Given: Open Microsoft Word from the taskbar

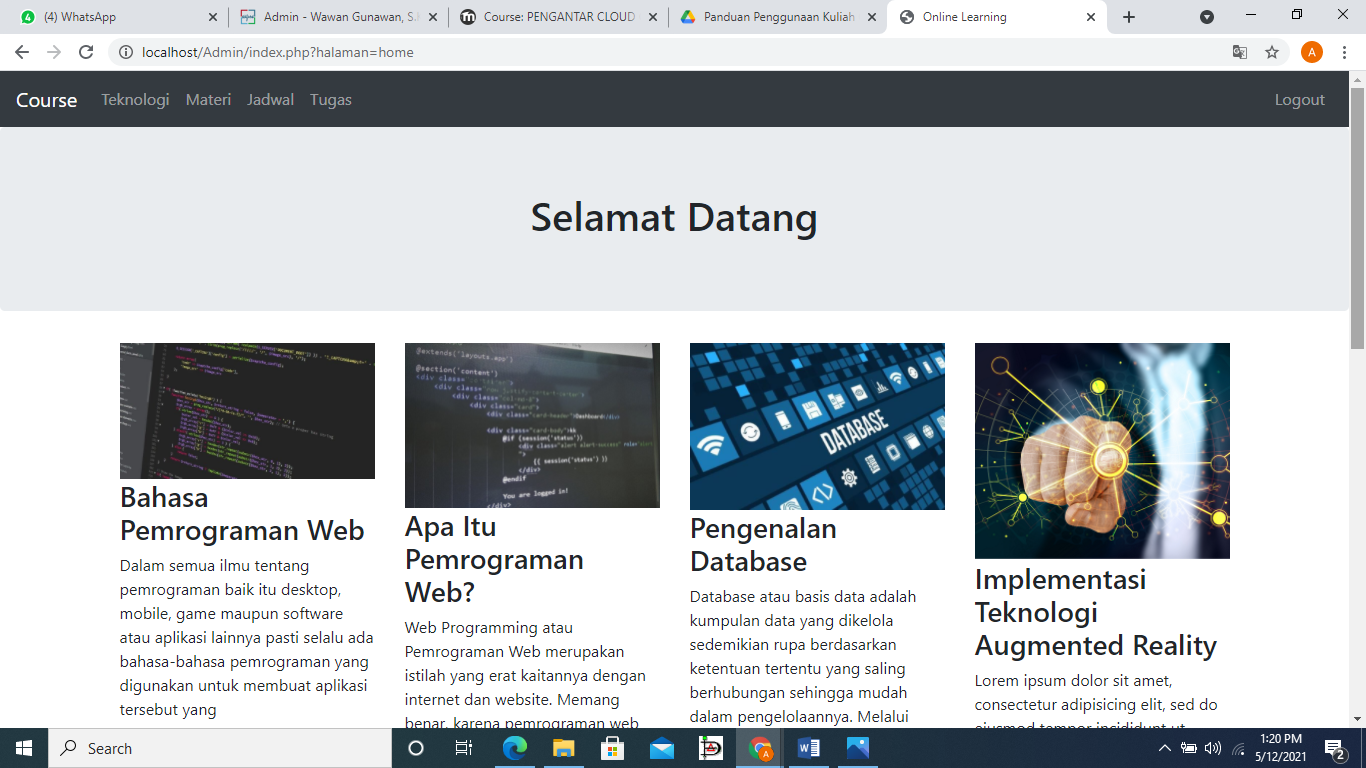Looking at the screenshot, I should coord(809,748).
